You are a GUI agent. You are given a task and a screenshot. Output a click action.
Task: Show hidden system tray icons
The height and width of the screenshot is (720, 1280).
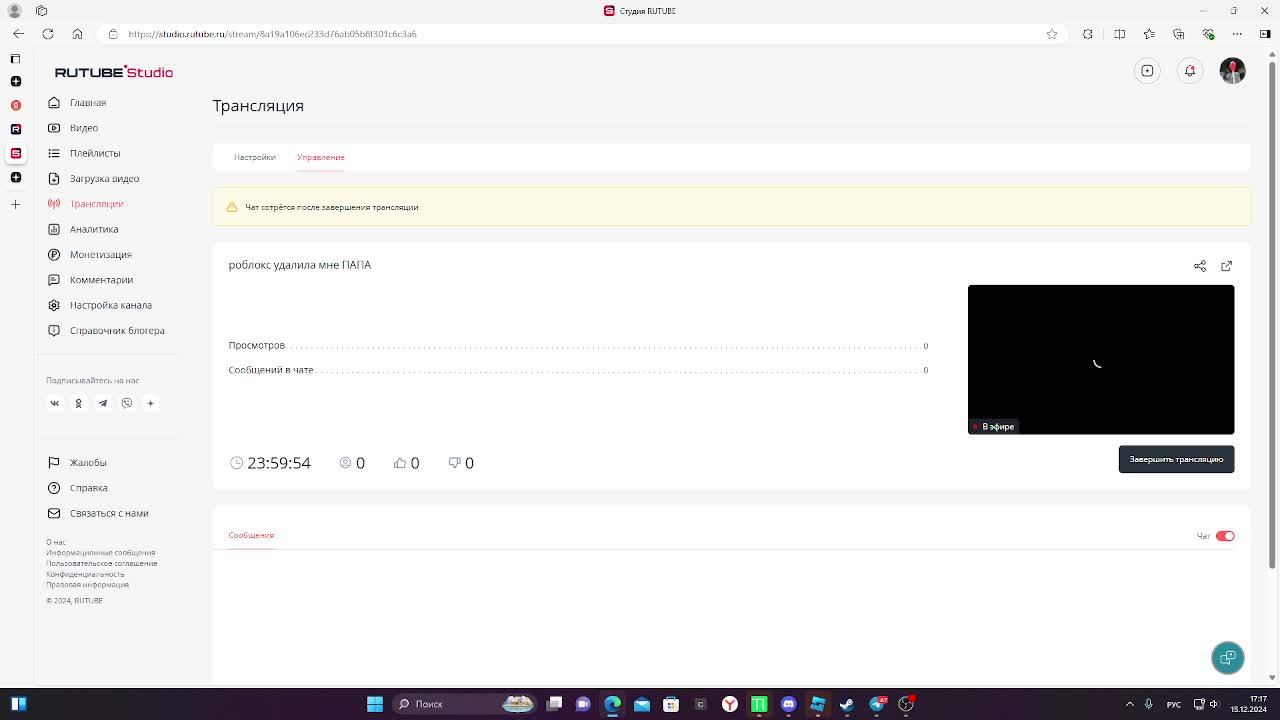tap(1130, 704)
